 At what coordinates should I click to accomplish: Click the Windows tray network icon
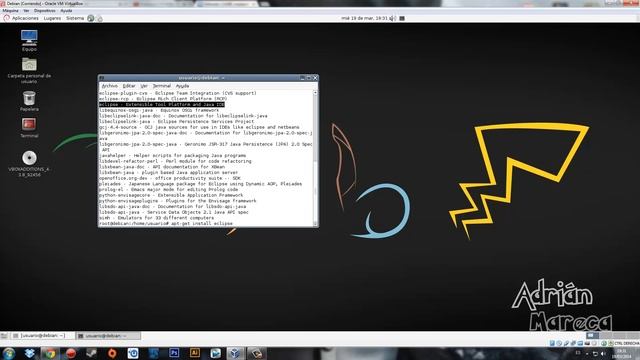coord(595,354)
